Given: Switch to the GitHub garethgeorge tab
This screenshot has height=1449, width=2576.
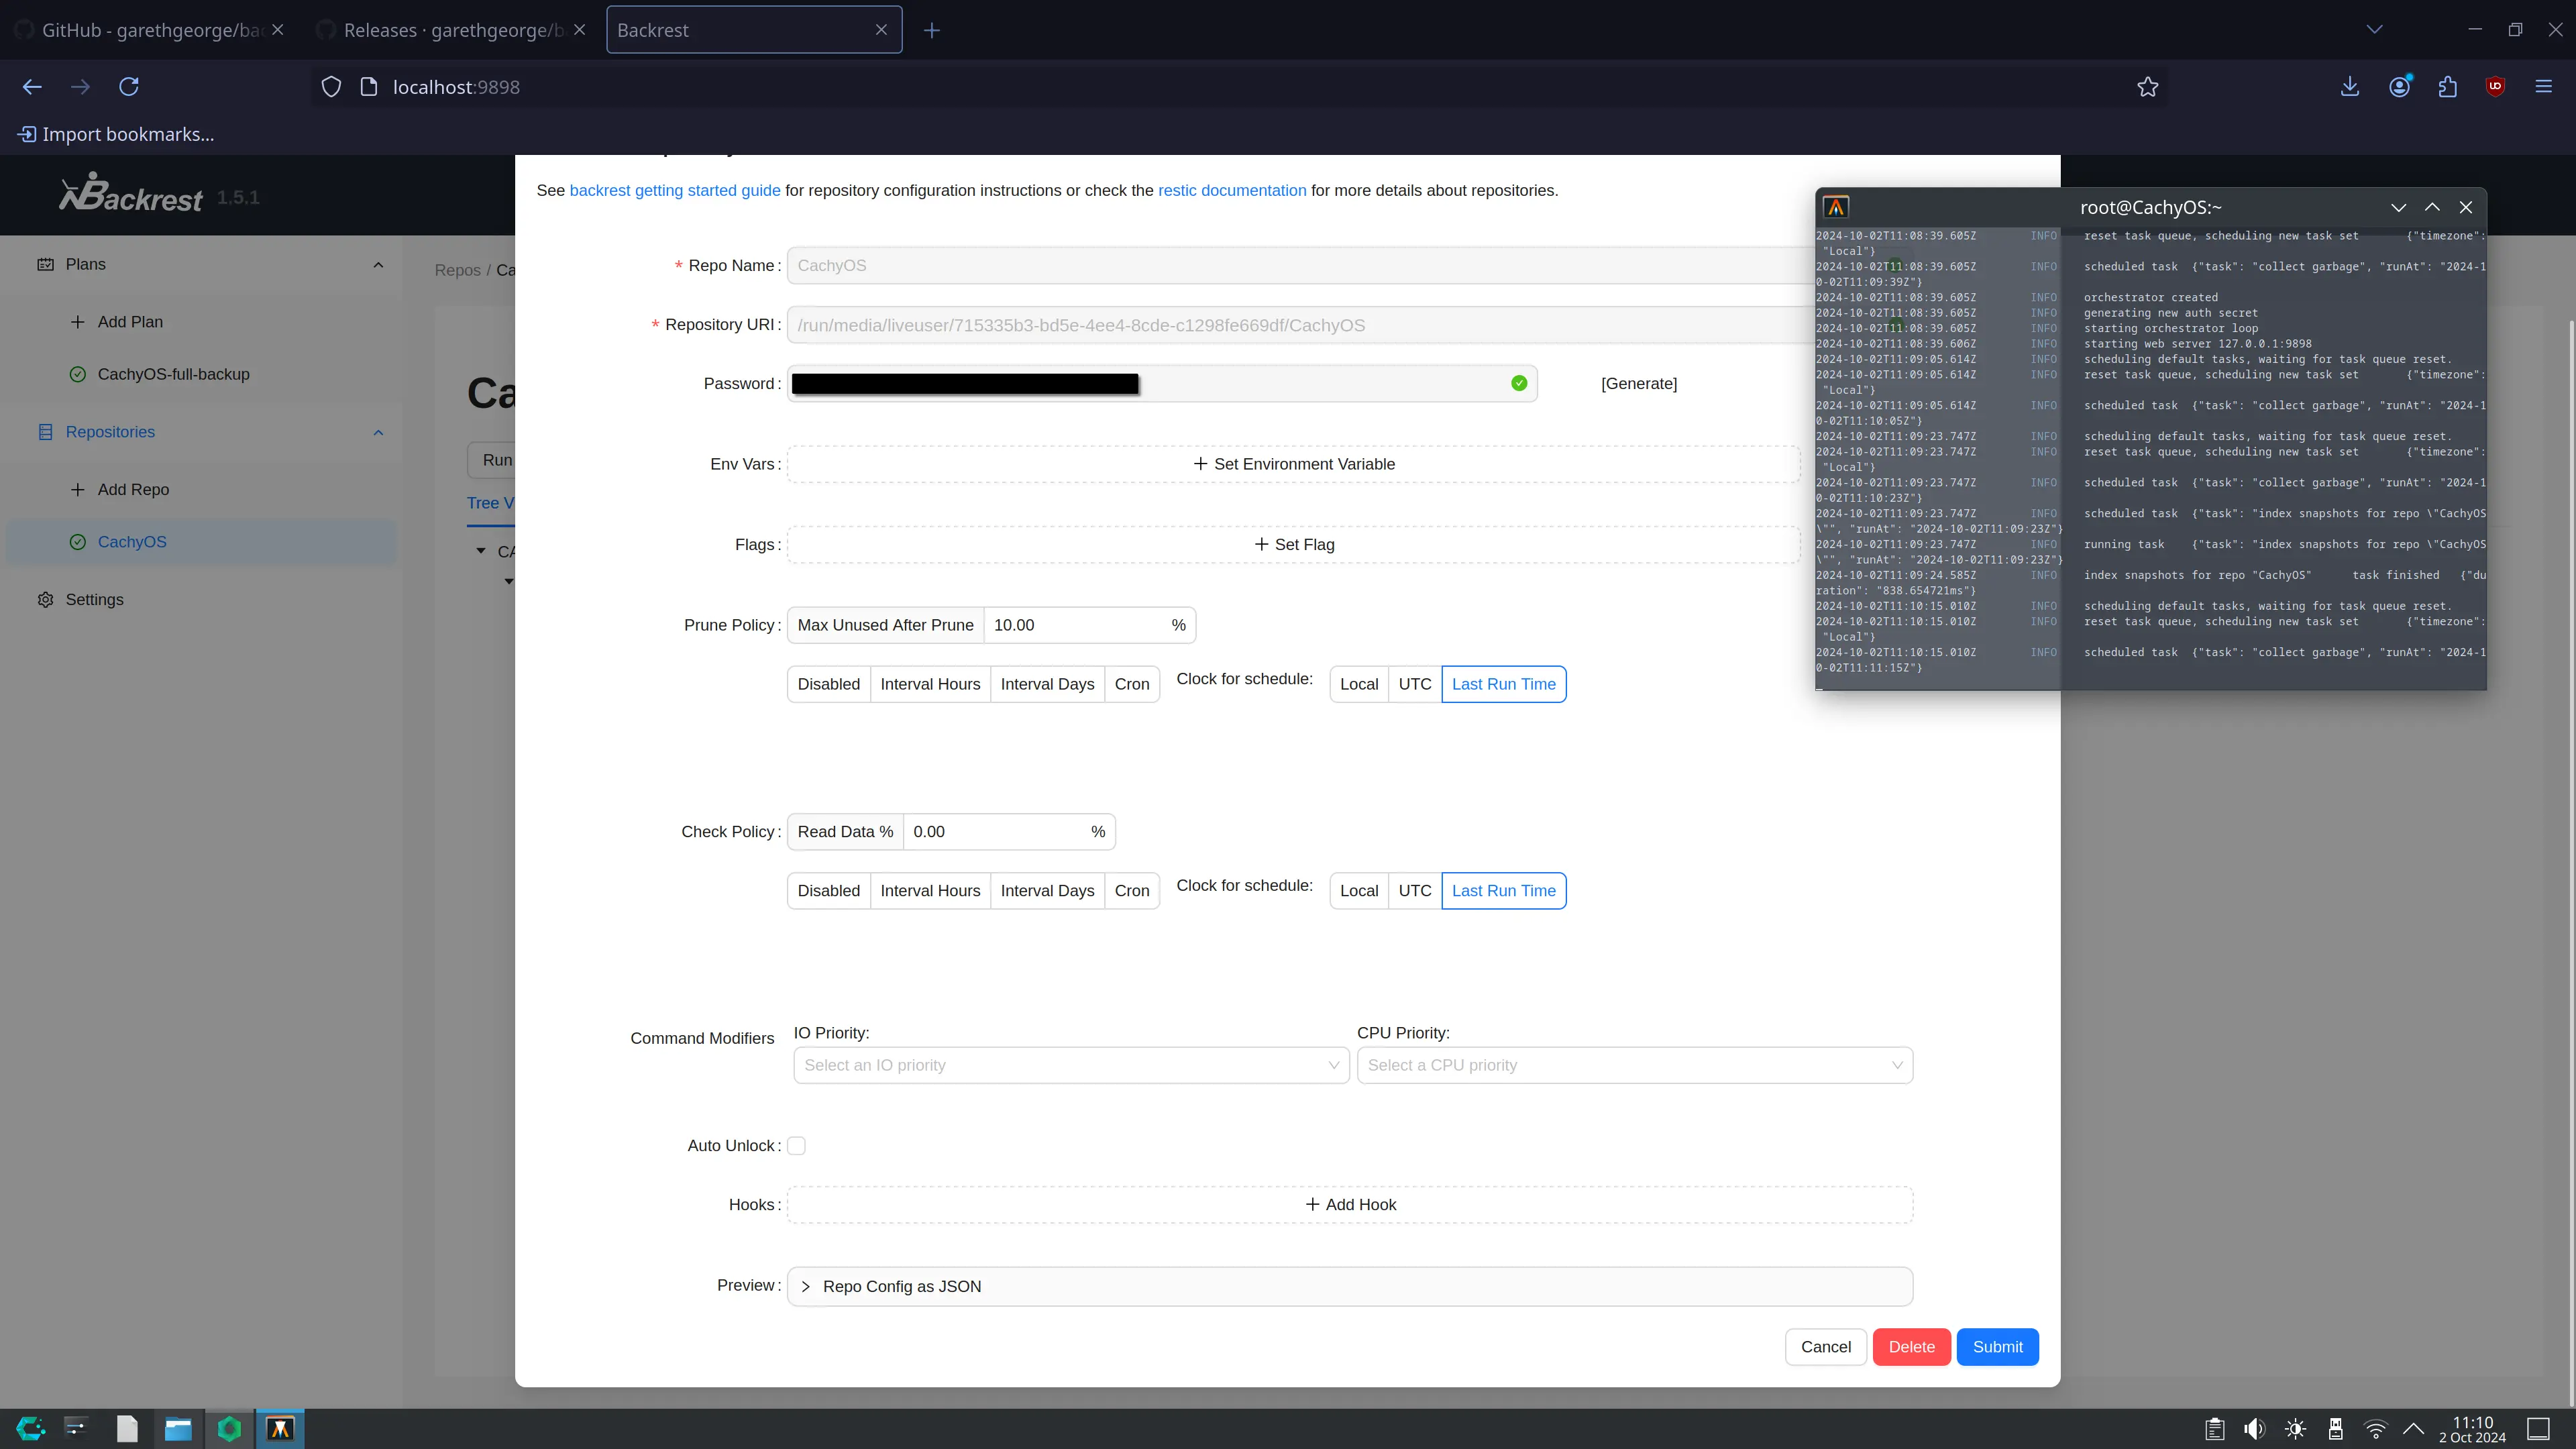Looking at the screenshot, I should coord(150,30).
